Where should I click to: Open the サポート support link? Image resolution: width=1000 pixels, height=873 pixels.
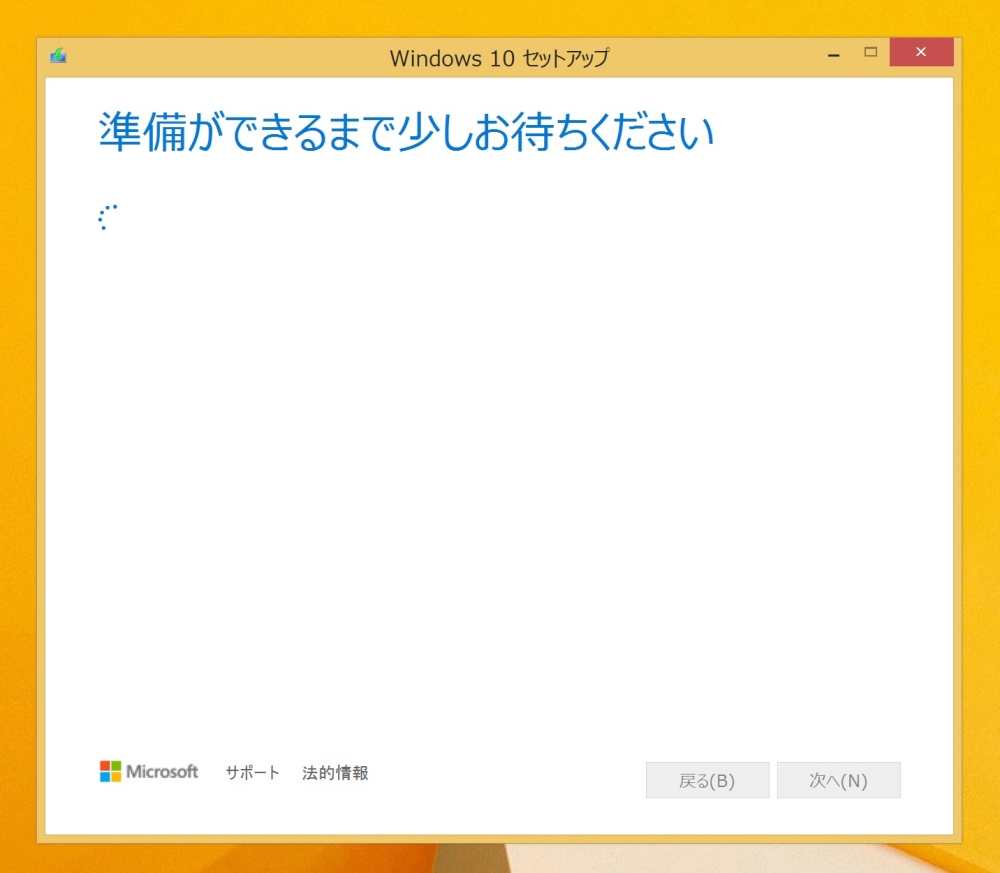click(x=251, y=772)
